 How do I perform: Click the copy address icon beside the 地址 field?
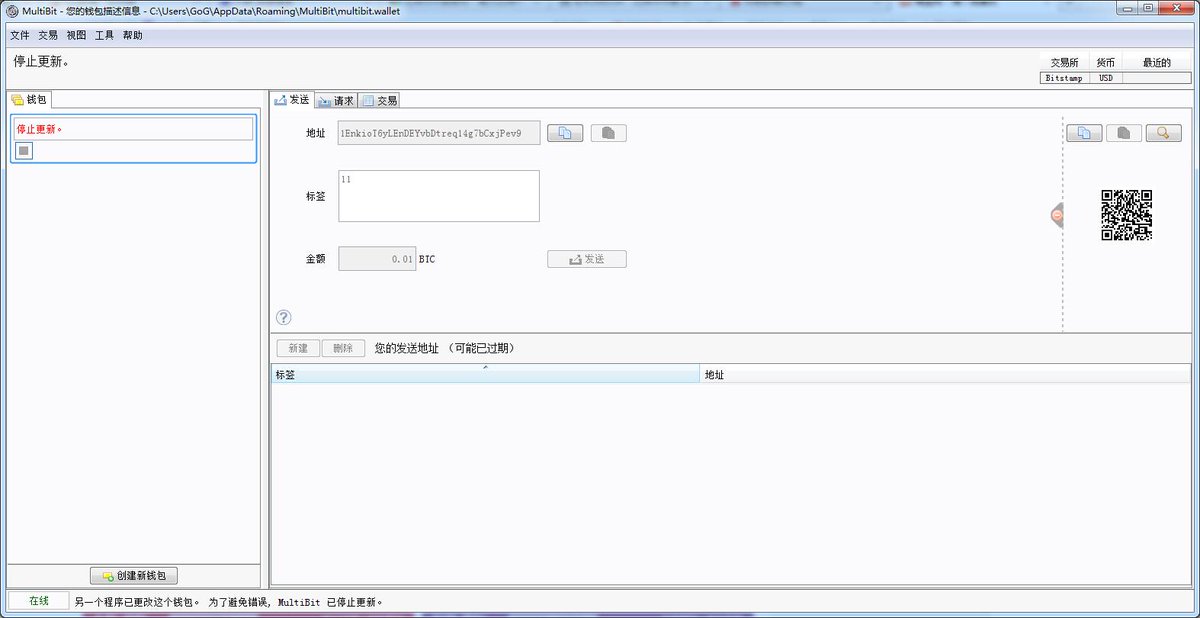[565, 133]
